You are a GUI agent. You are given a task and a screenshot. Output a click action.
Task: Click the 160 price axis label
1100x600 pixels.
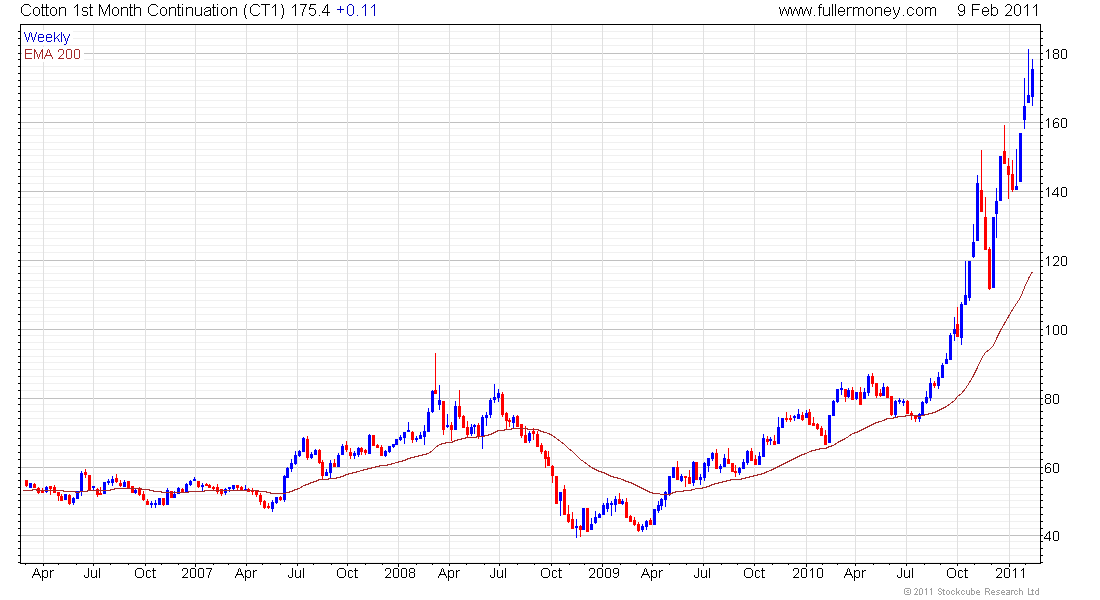(x=1056, y=124)
